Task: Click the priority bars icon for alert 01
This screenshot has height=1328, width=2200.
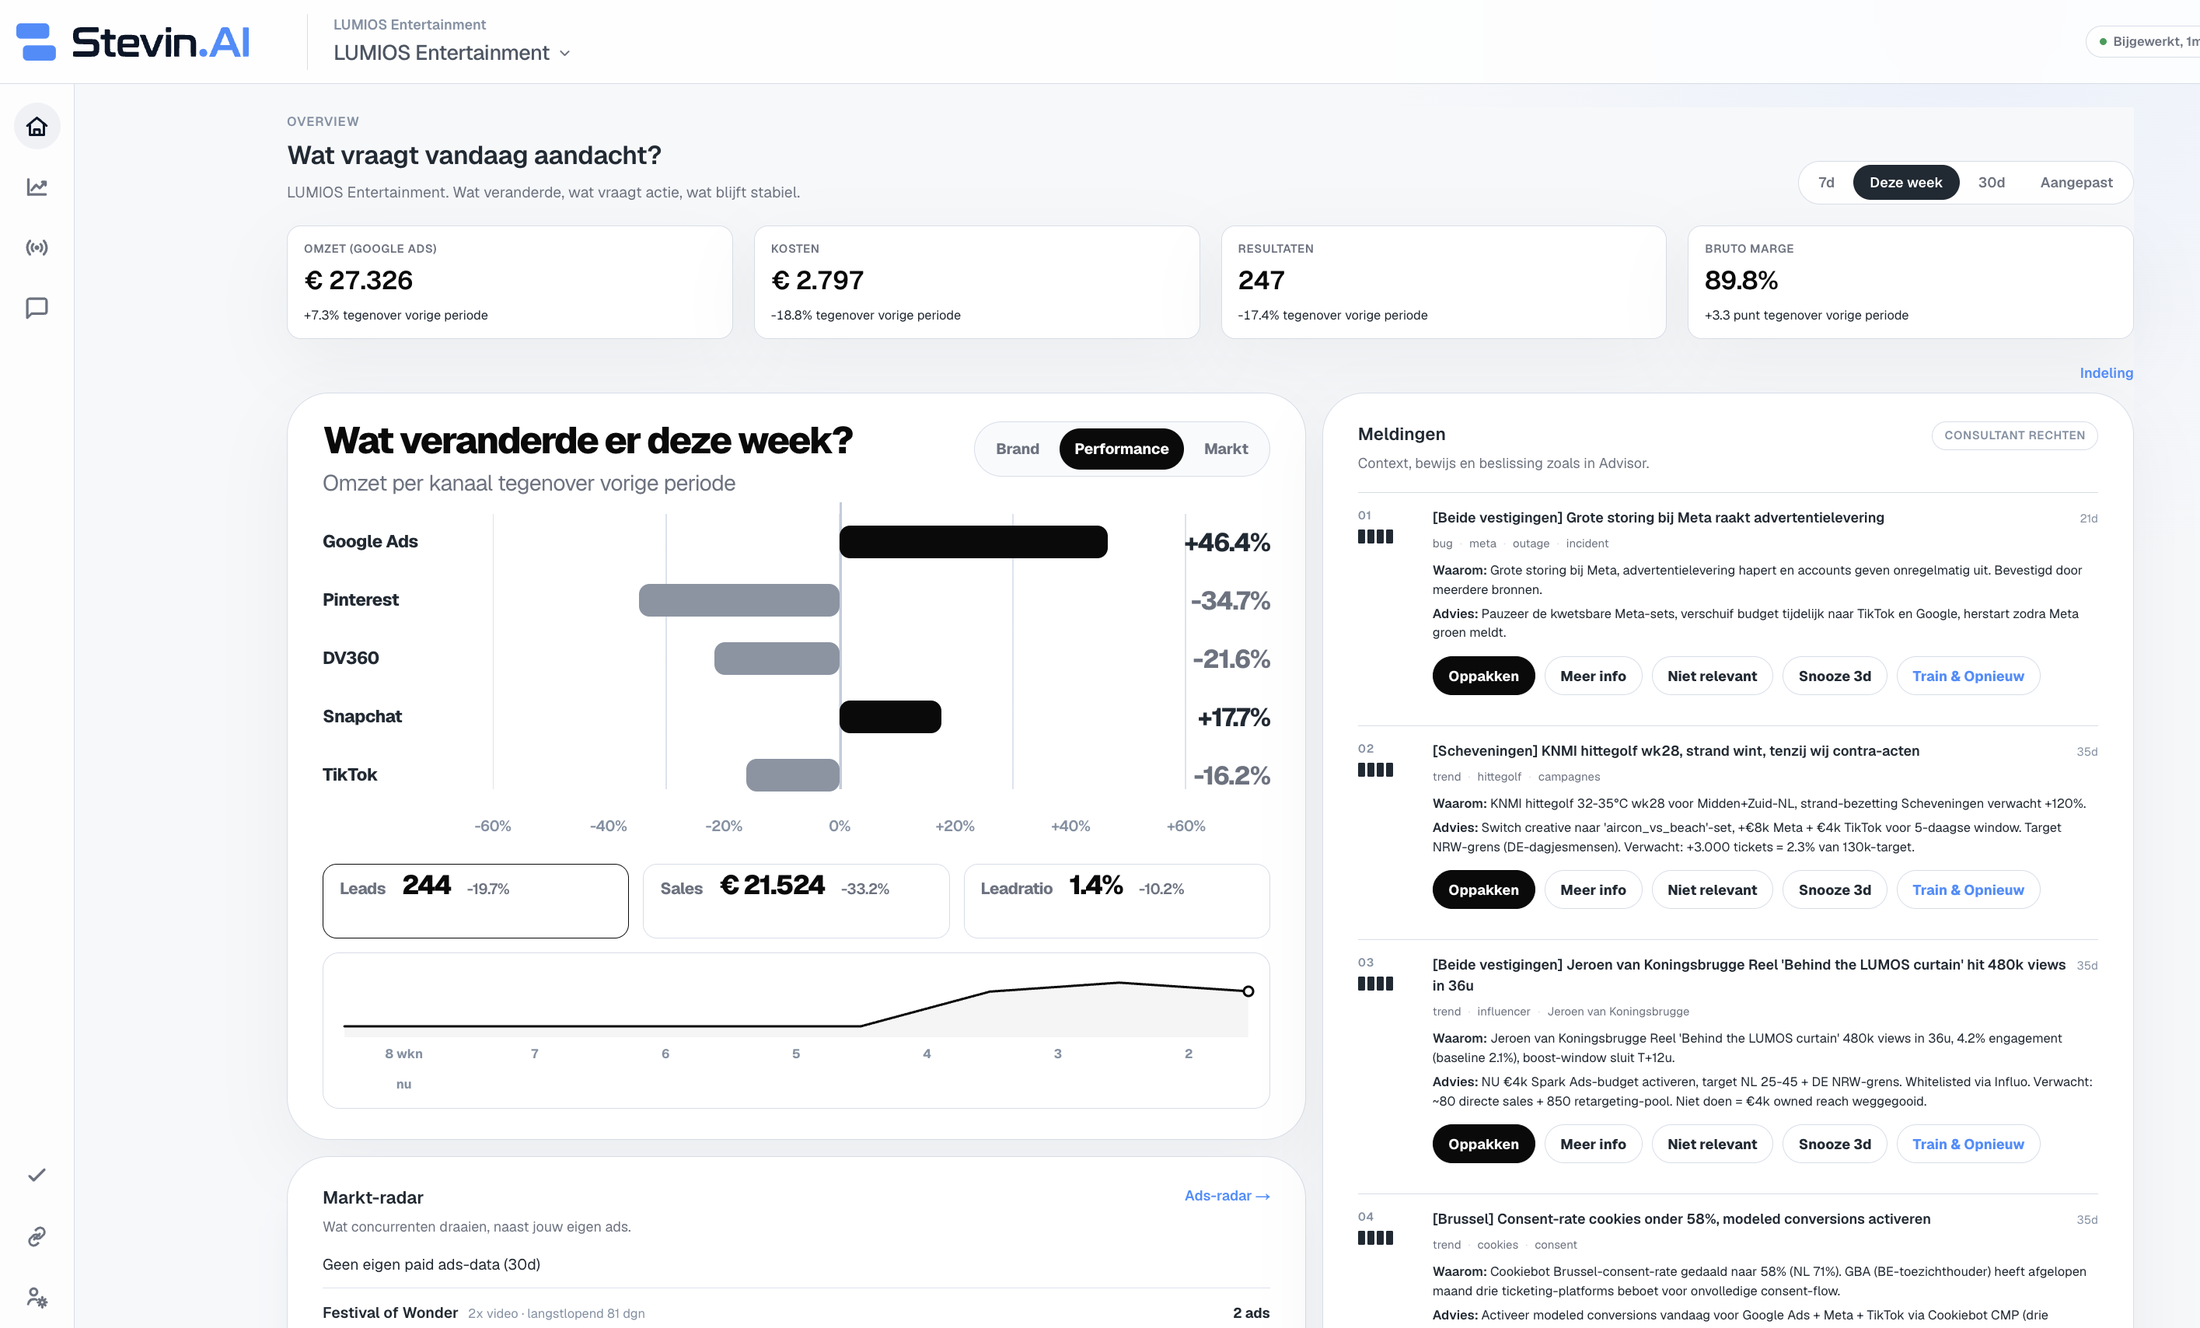Action: point(1375,537)
